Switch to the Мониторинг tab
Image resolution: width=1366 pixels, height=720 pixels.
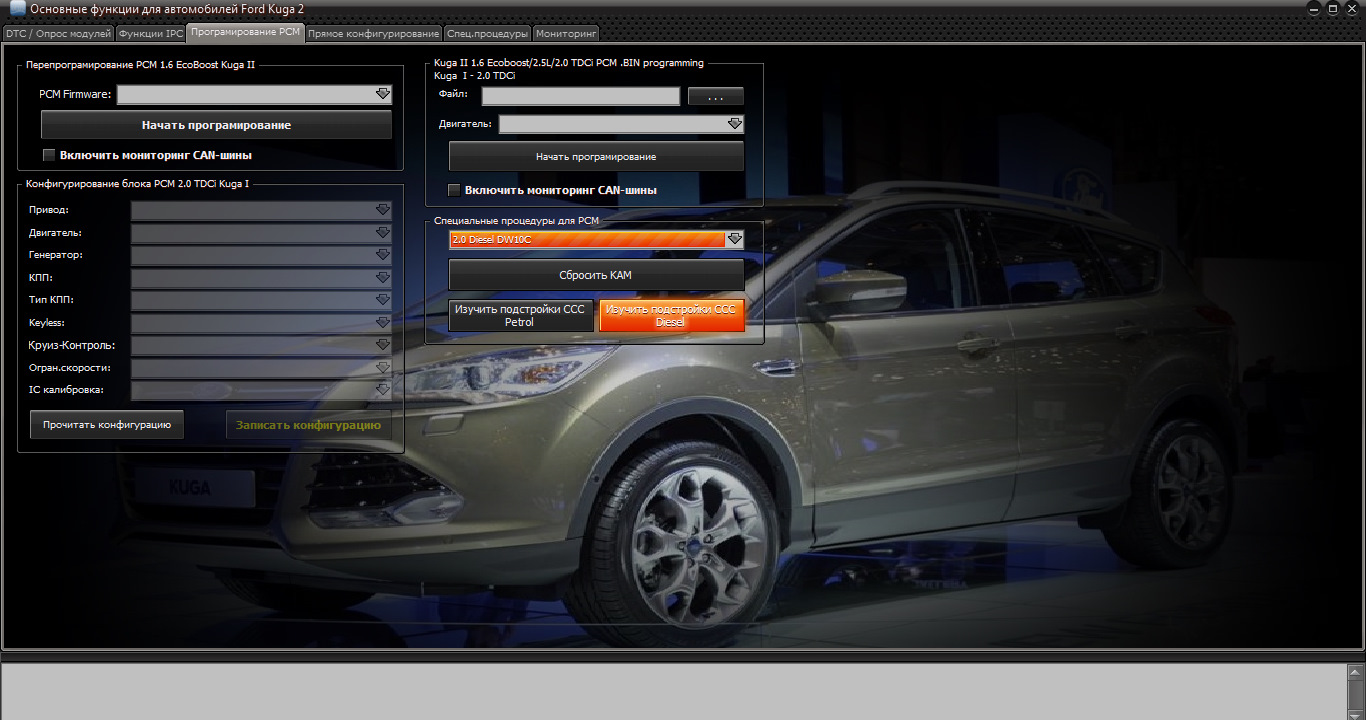pos(566,33)
